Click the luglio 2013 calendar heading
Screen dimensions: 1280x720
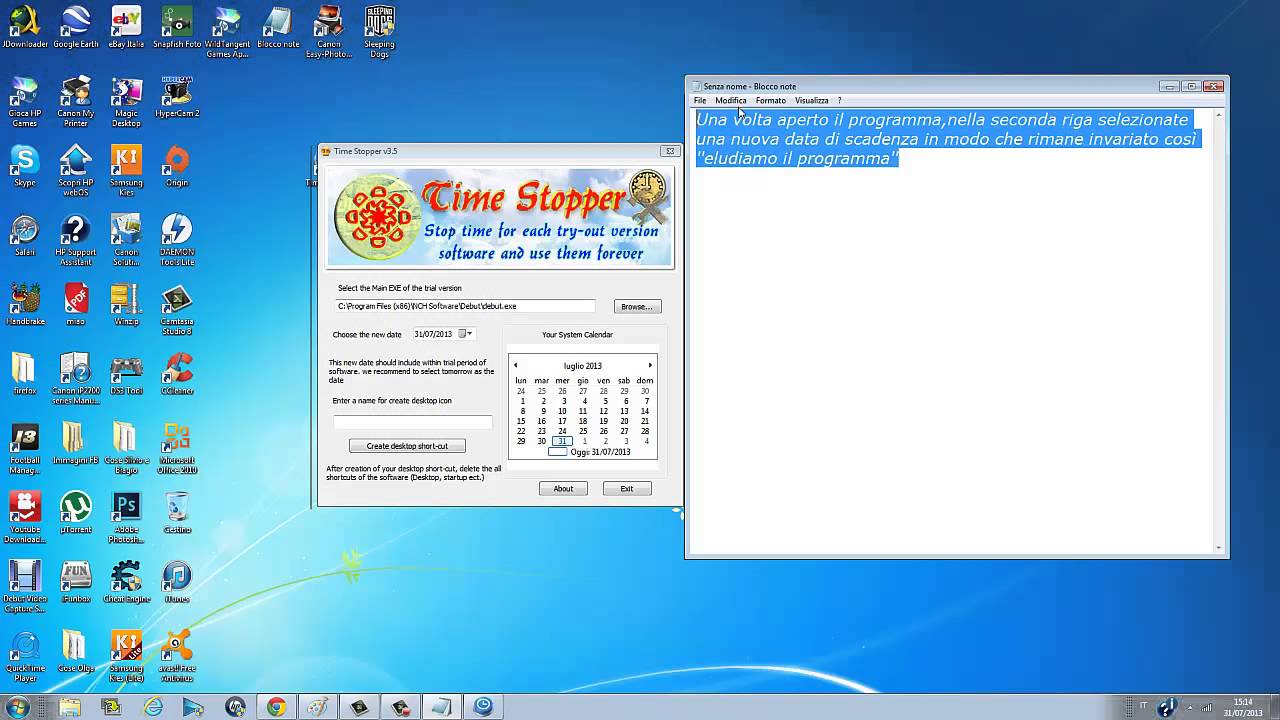click(582, 365)
